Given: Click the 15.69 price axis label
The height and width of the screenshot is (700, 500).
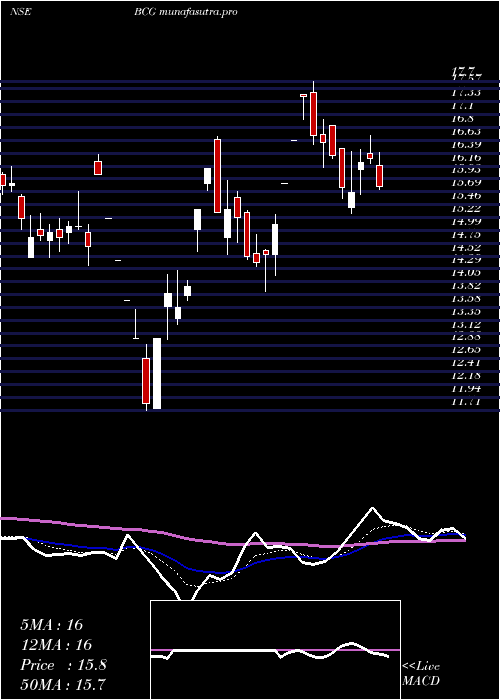Looking at the screenshot, I should [x=466, y=183].
